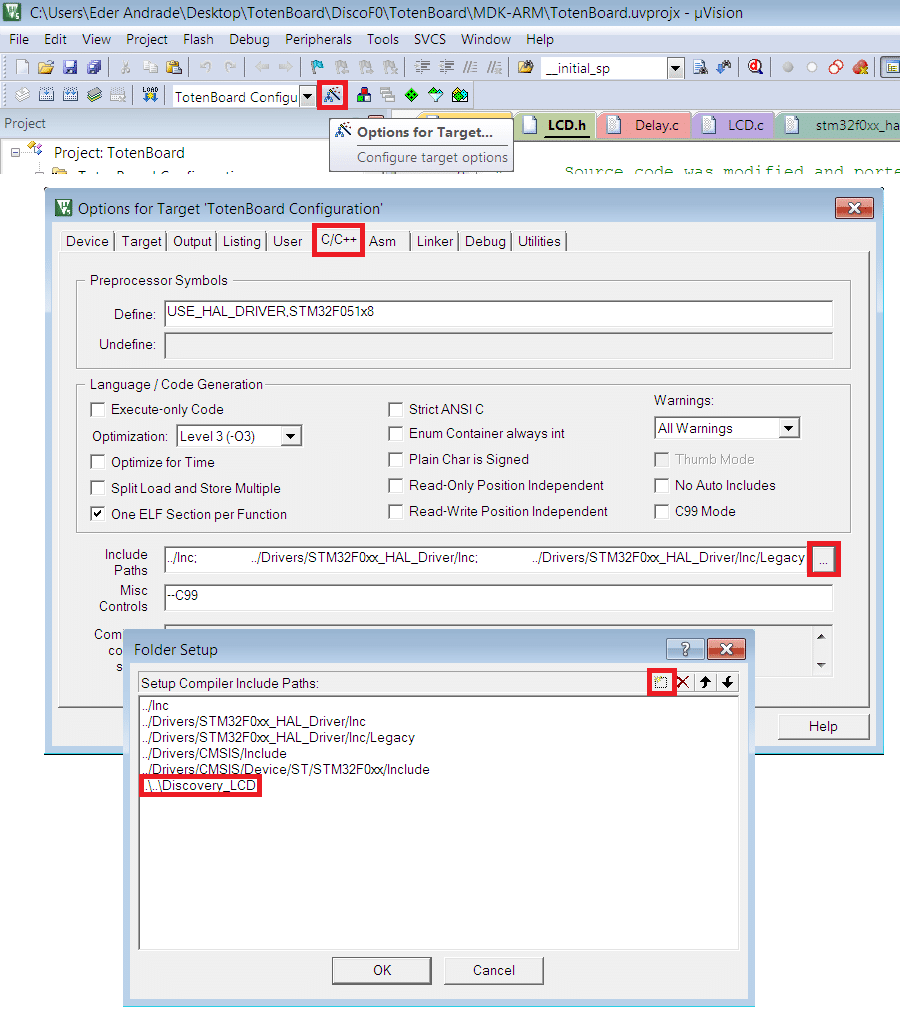This screenshot has width=900, height=1009.
Task: Expand the TotenBoard Configuration target dropdown
Action: tap(307, 97)
